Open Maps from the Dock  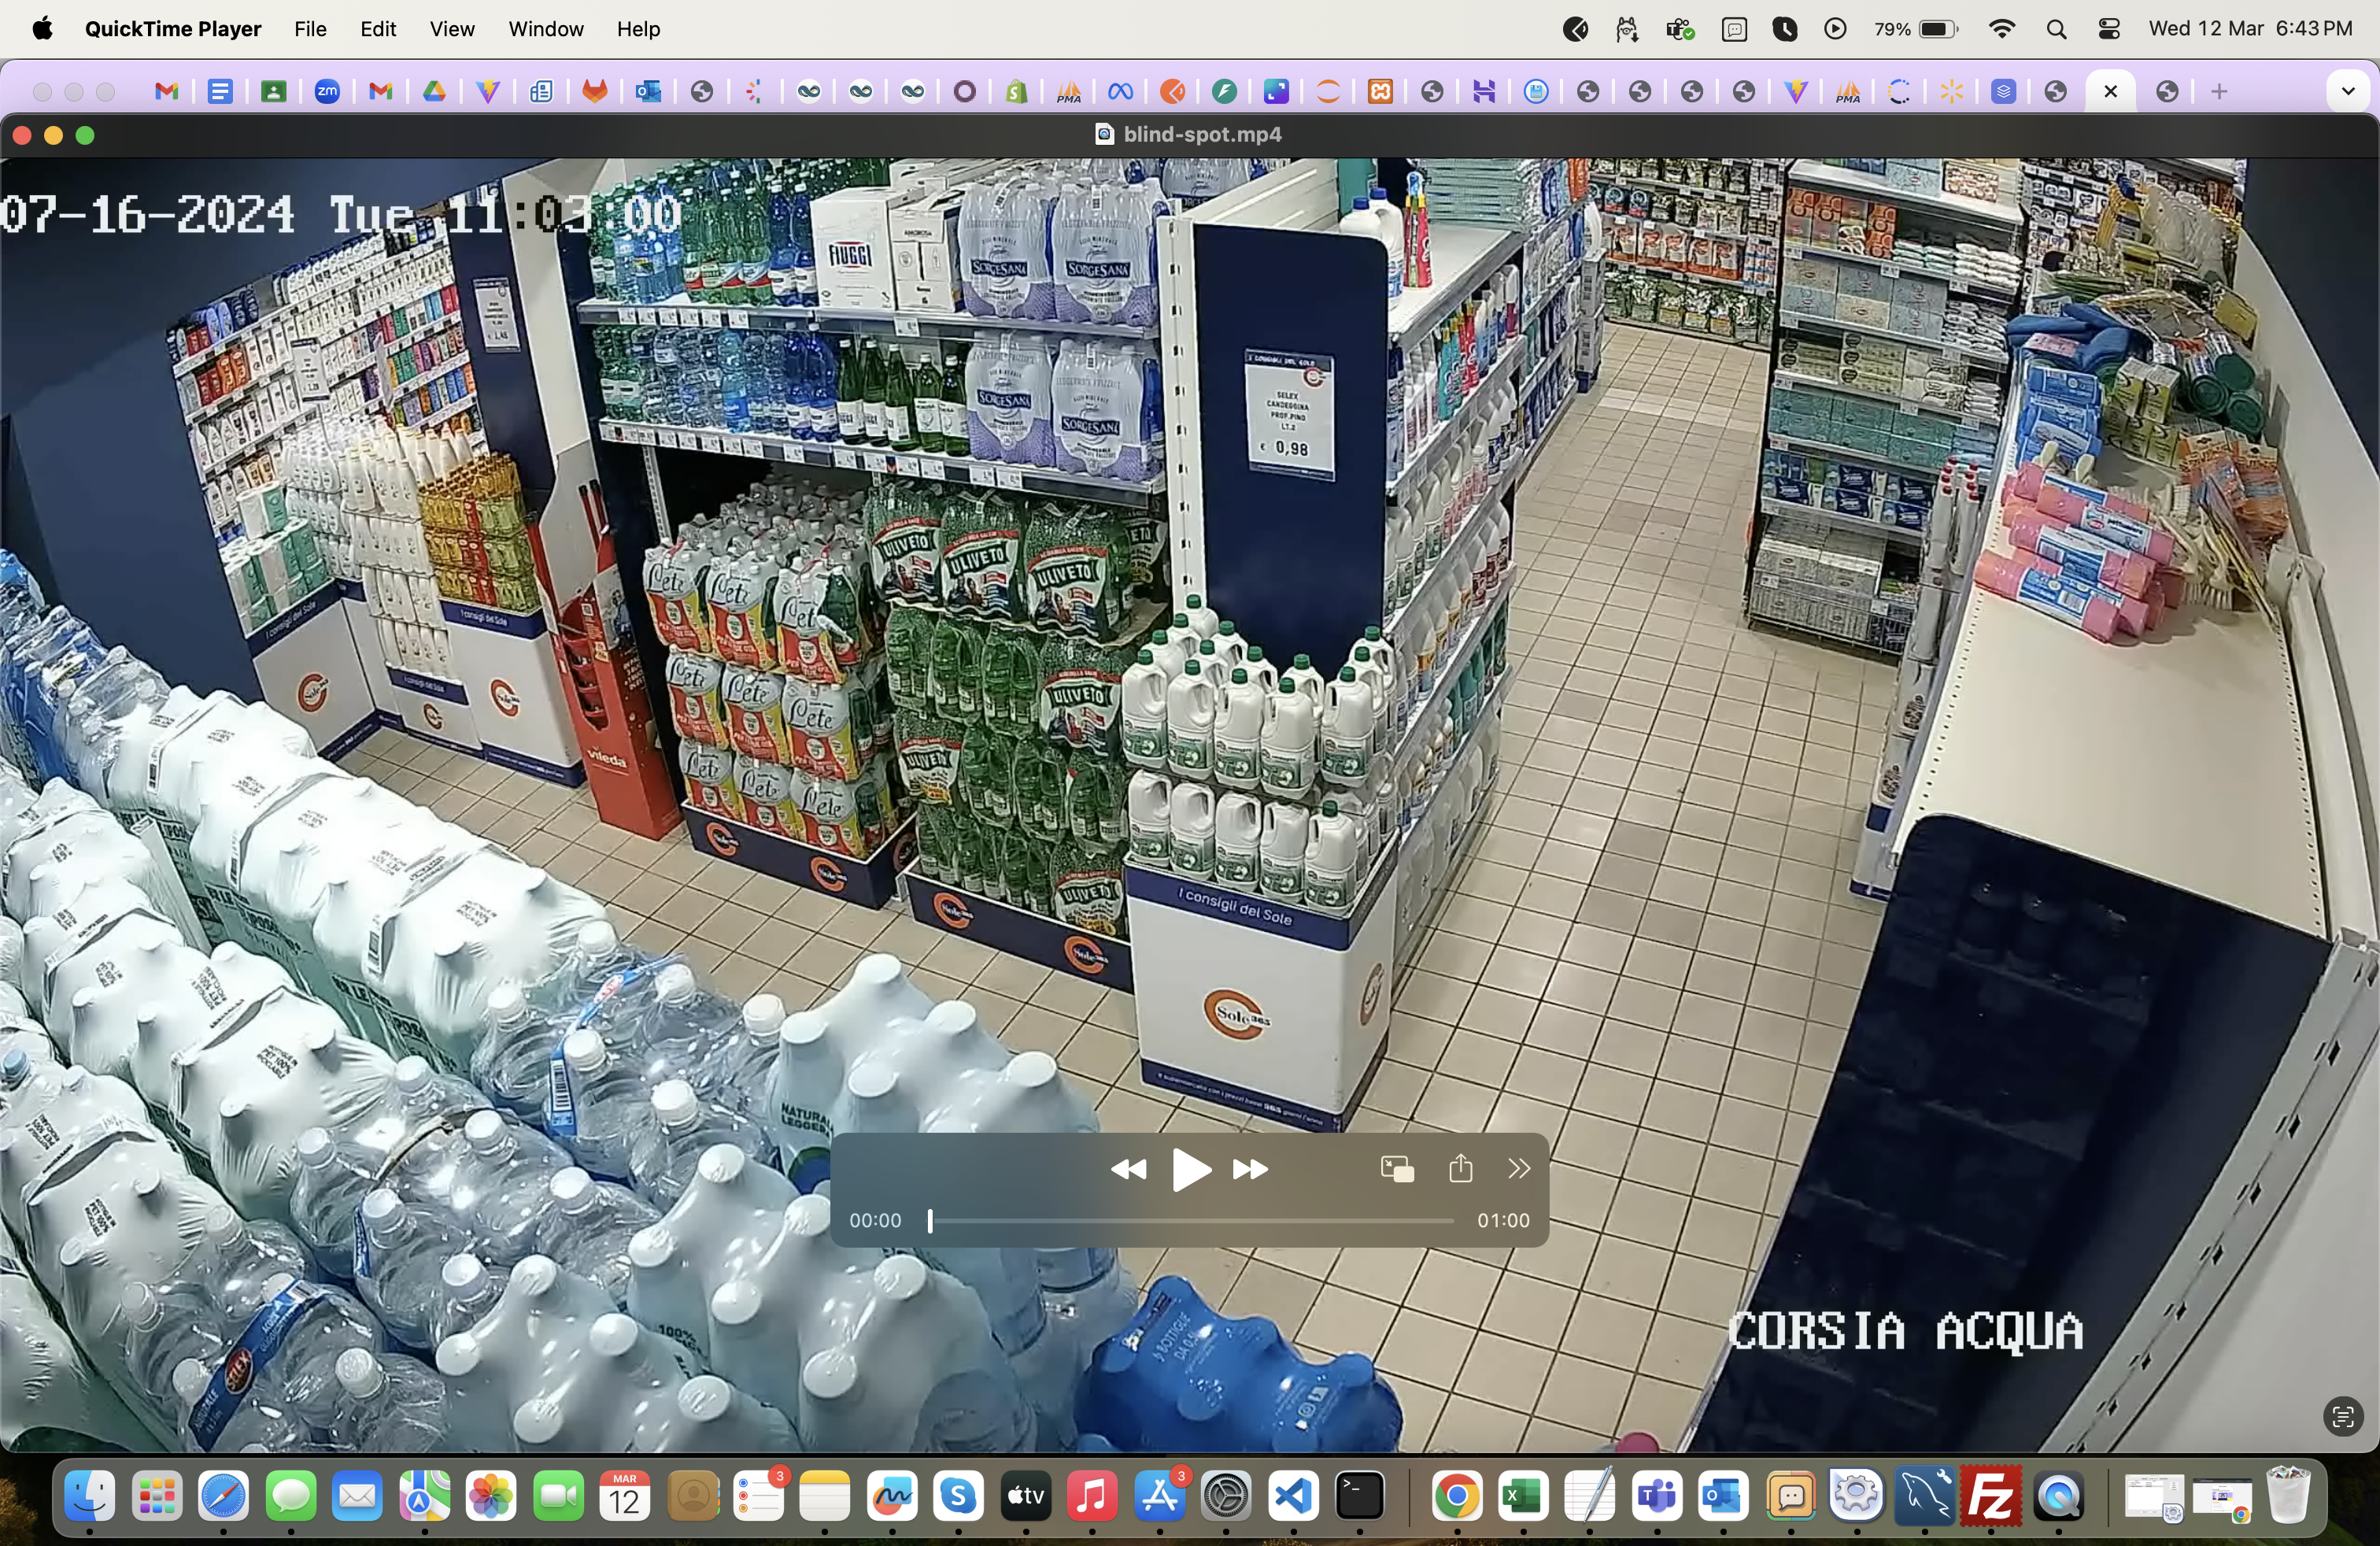coord(425,1496)
